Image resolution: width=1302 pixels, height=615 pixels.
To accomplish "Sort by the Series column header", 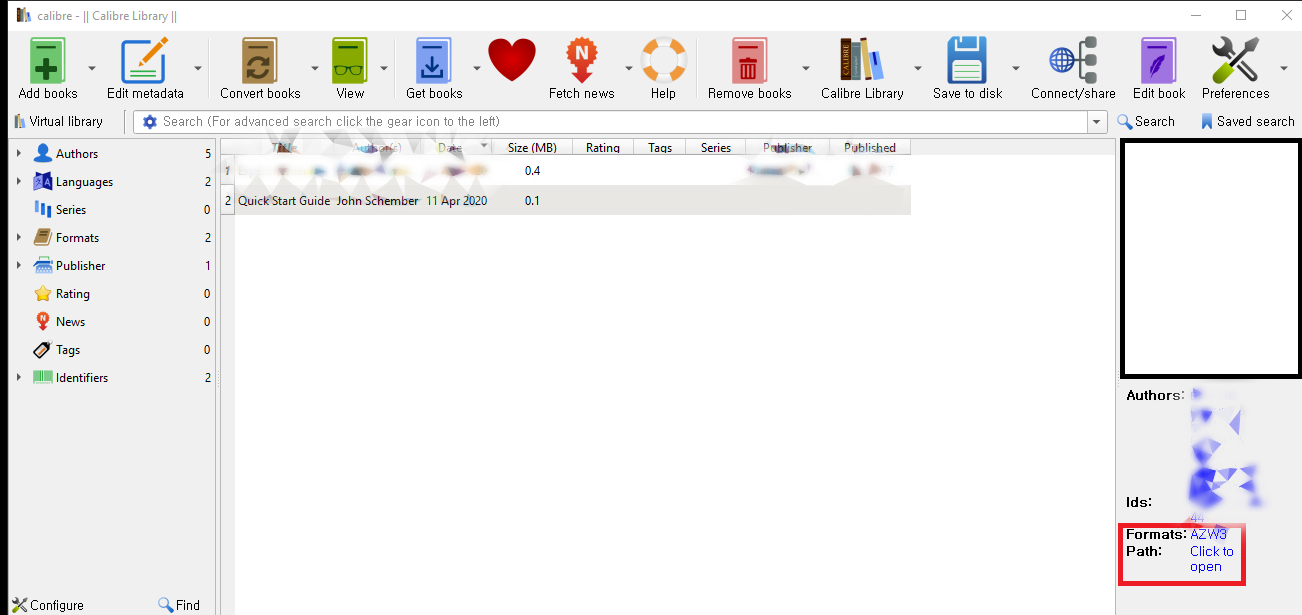I will tap(716, 148).
